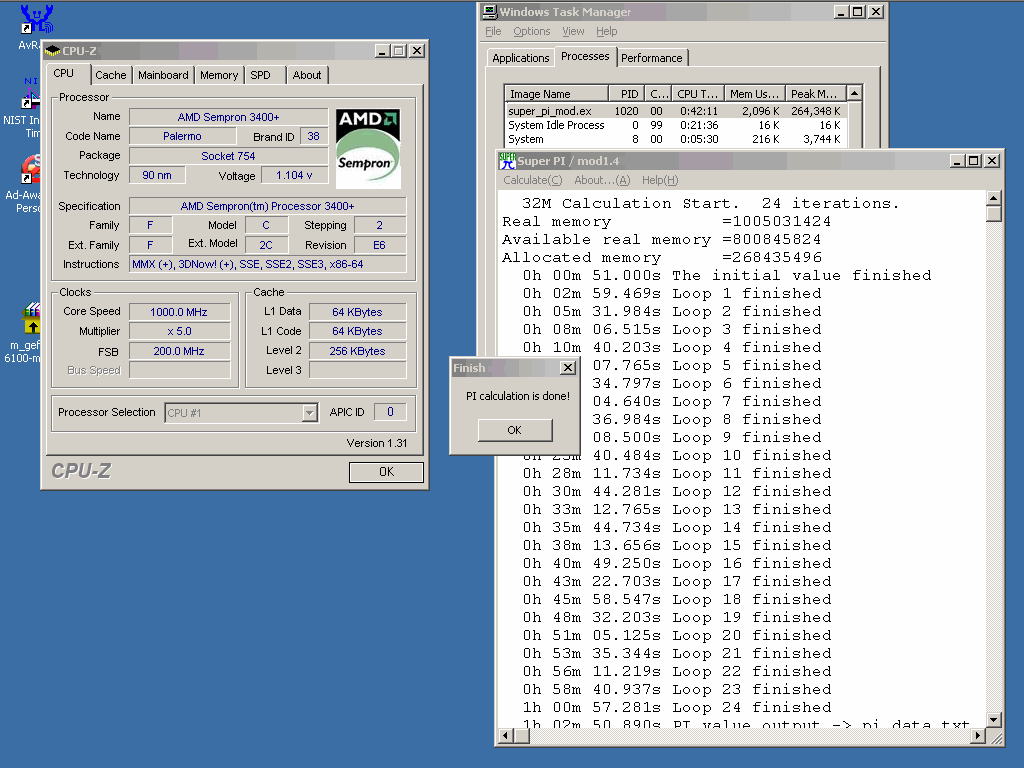
Task: Click the Multiplier value 'x 5.0'
Action: (179, 331)
